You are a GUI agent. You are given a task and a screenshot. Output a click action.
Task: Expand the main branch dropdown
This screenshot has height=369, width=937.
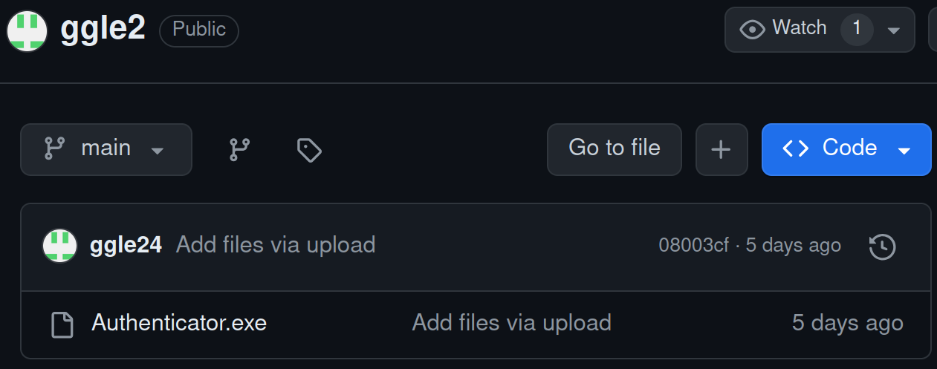106,150
